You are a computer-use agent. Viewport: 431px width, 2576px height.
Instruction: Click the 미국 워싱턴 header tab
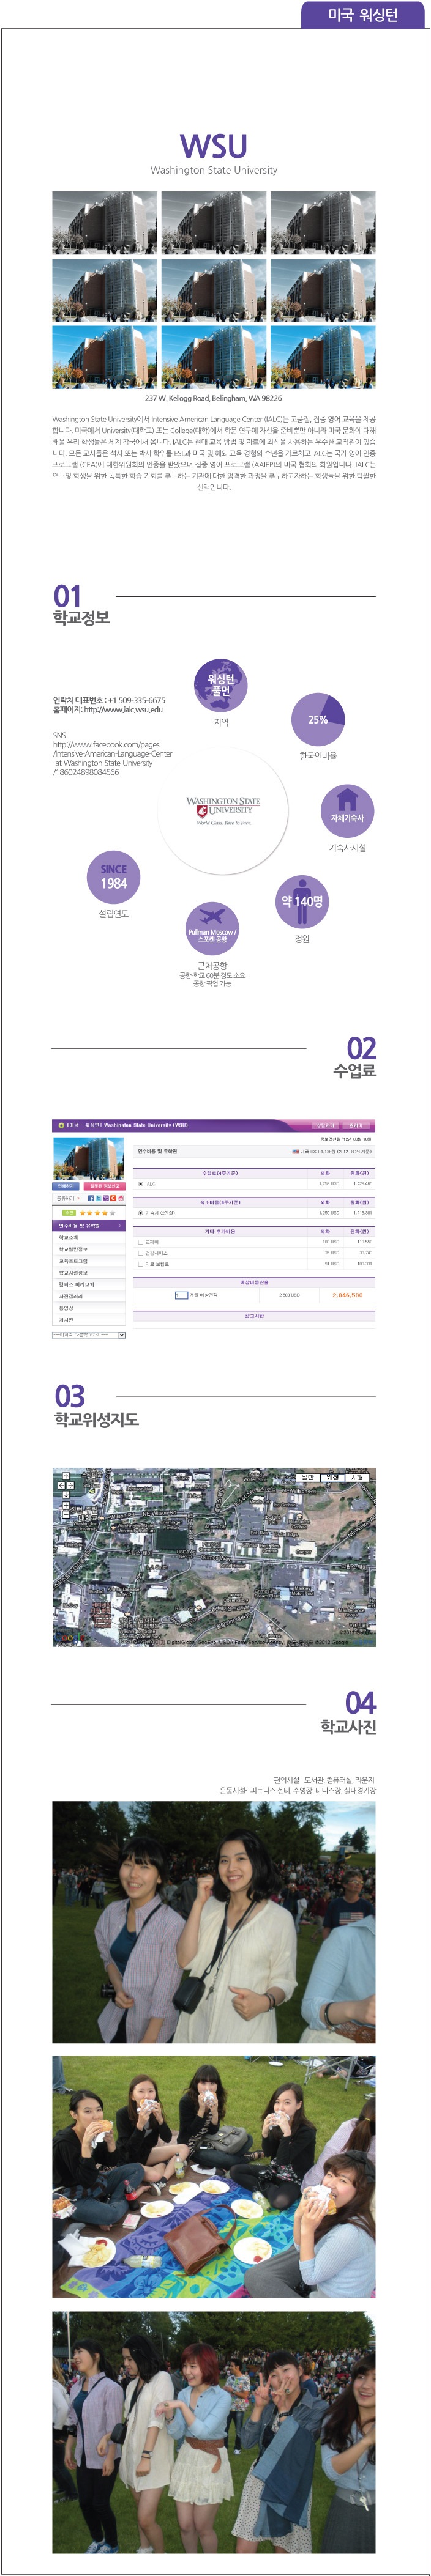tap(362, 14)
